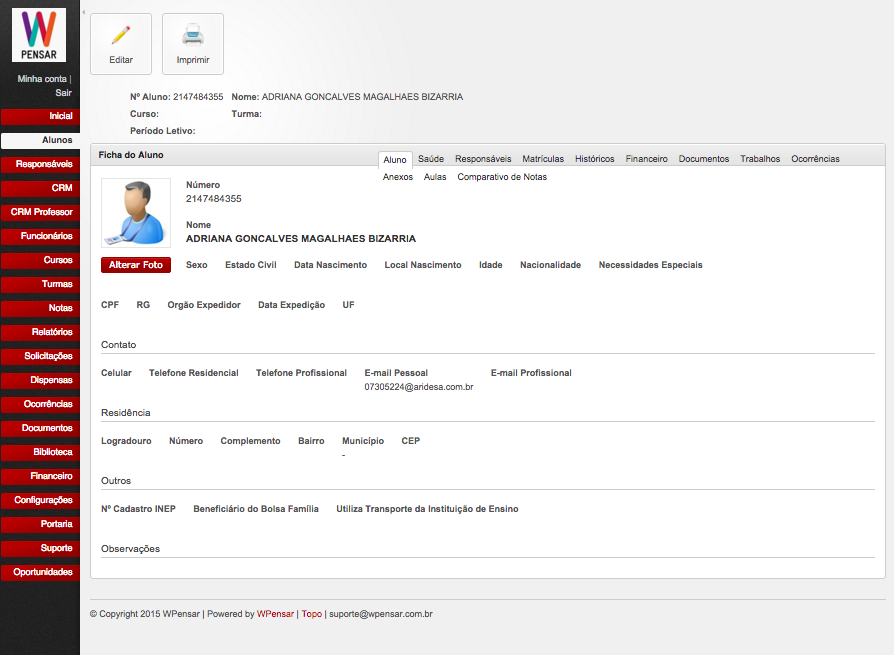Screen dimensions: 894x655
Task: Switch to the Saúde tab
Action: tap(430, 159)
